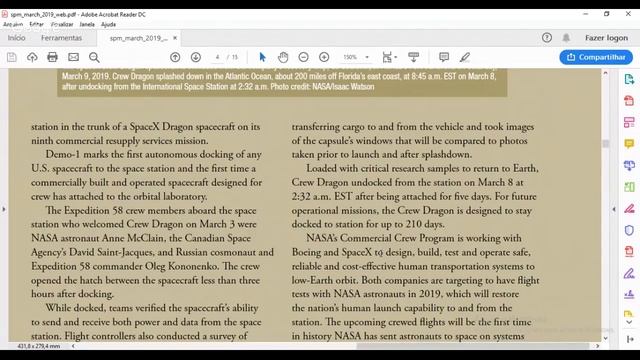Open Combine Files tool in sidebar
Image resolution: width=640 pixels, height=360 pixels.
pos(629,165)
